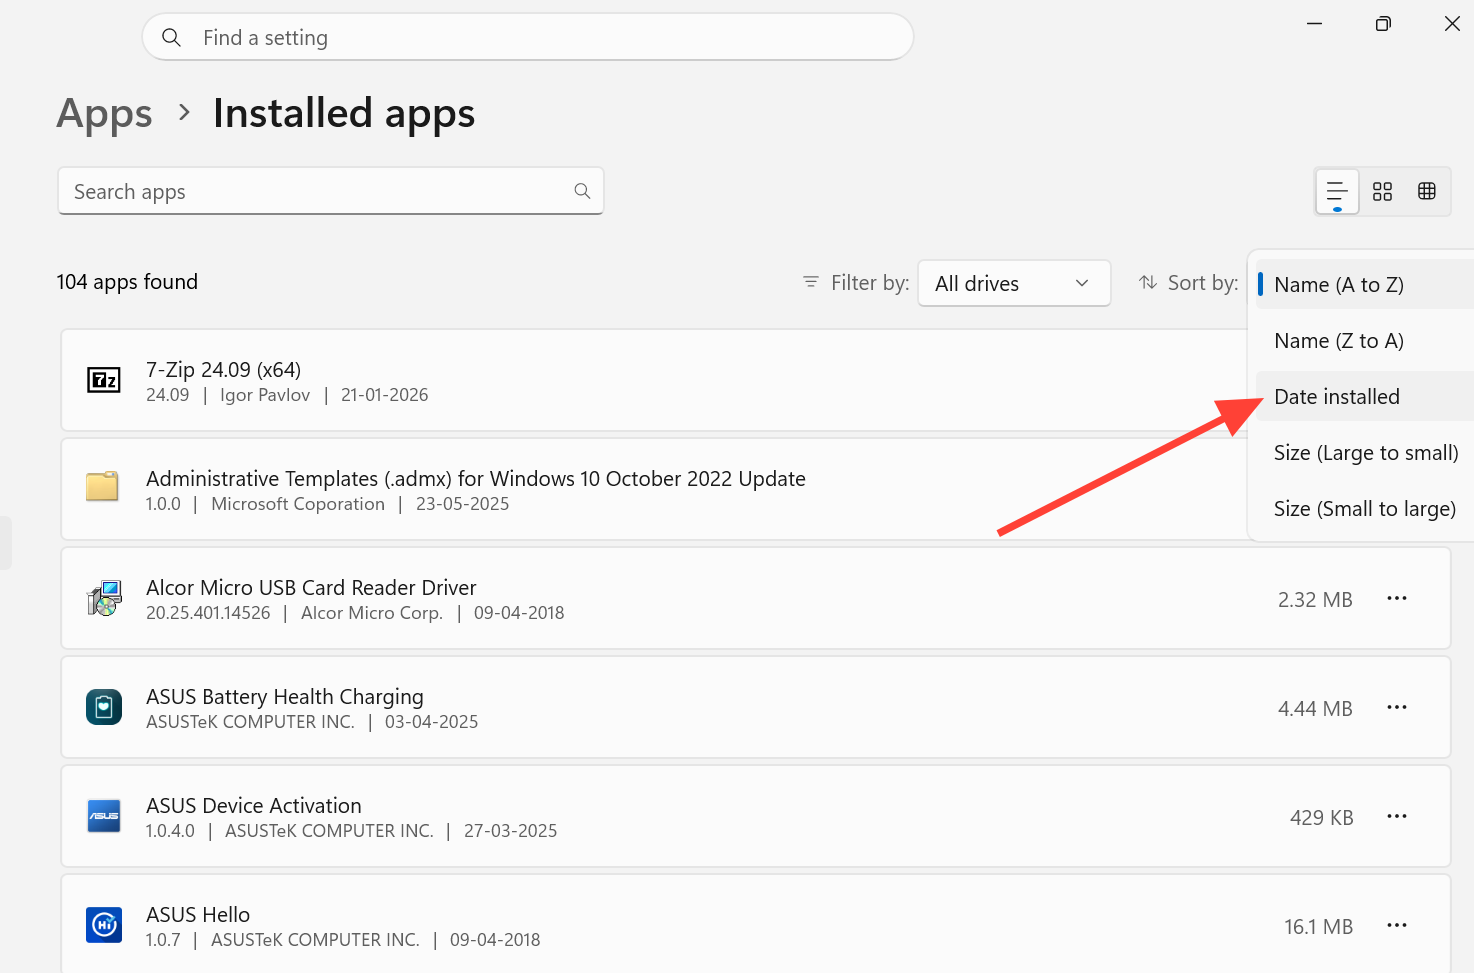Screen dimensions: 1474x973
Task: Click the Search apps magnifier icon
Action: tap(582, 191)
